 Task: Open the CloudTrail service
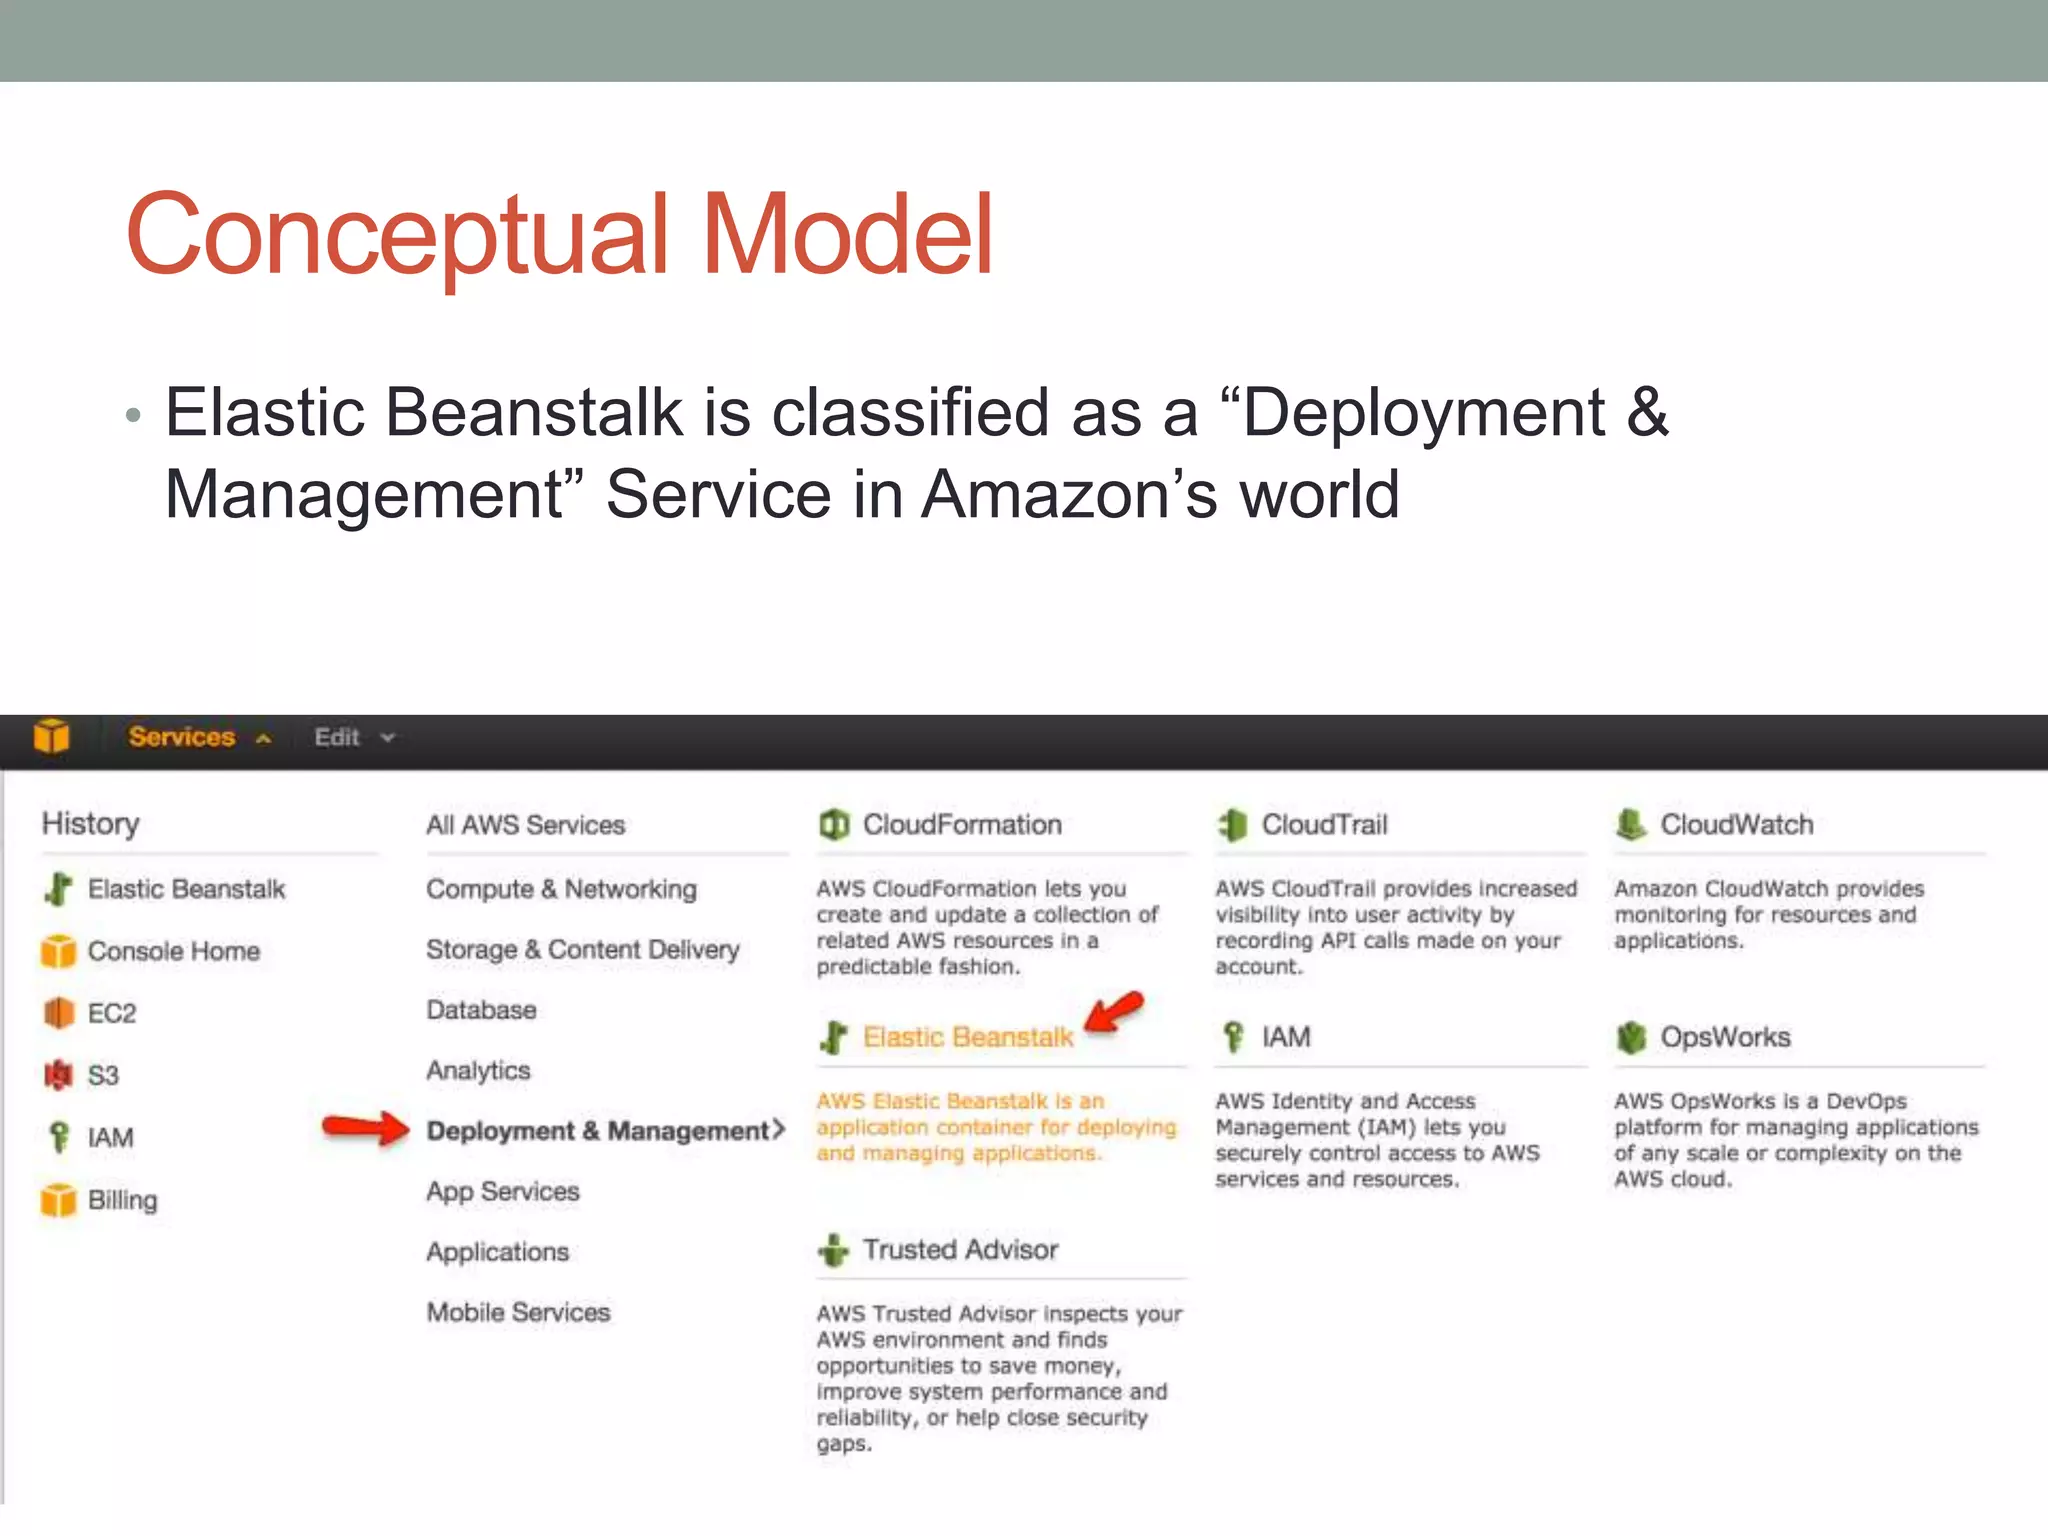click(x=1324, y=825)
